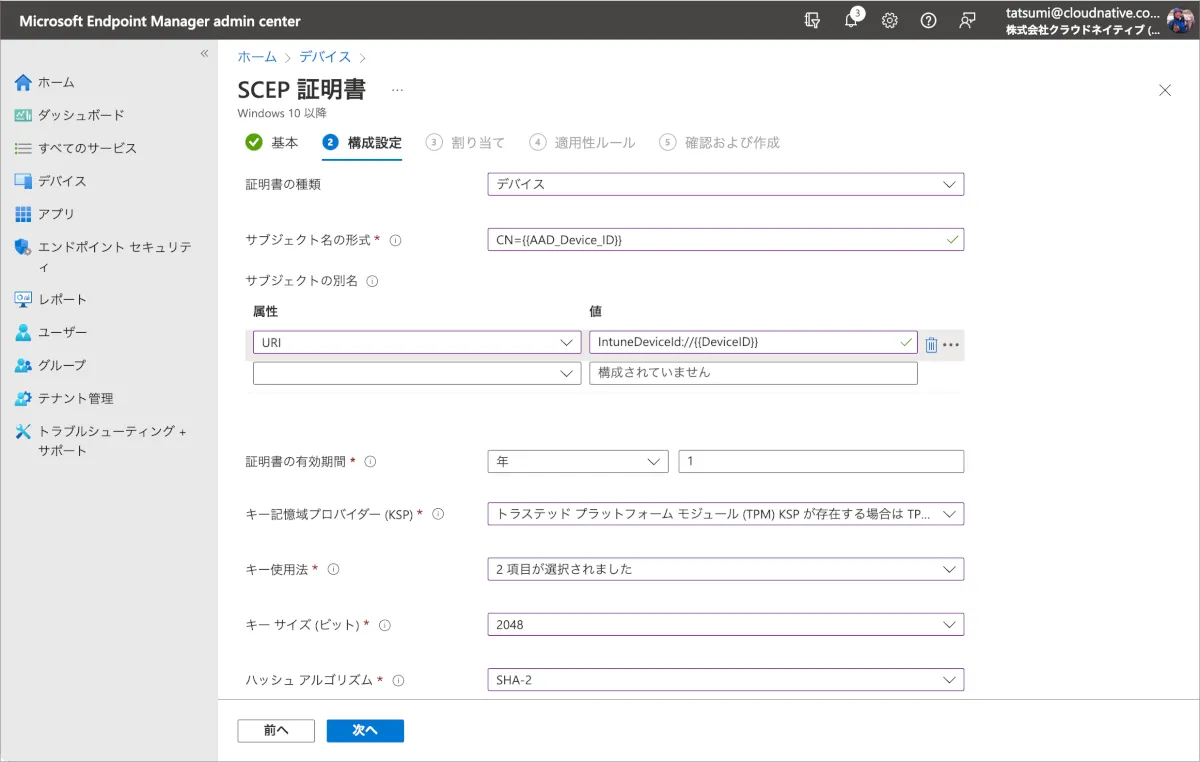This screenshot has height=762, width=1200.
Task: Click the help question mark icon
Action: pyautogui.click(x=928, y=21)
